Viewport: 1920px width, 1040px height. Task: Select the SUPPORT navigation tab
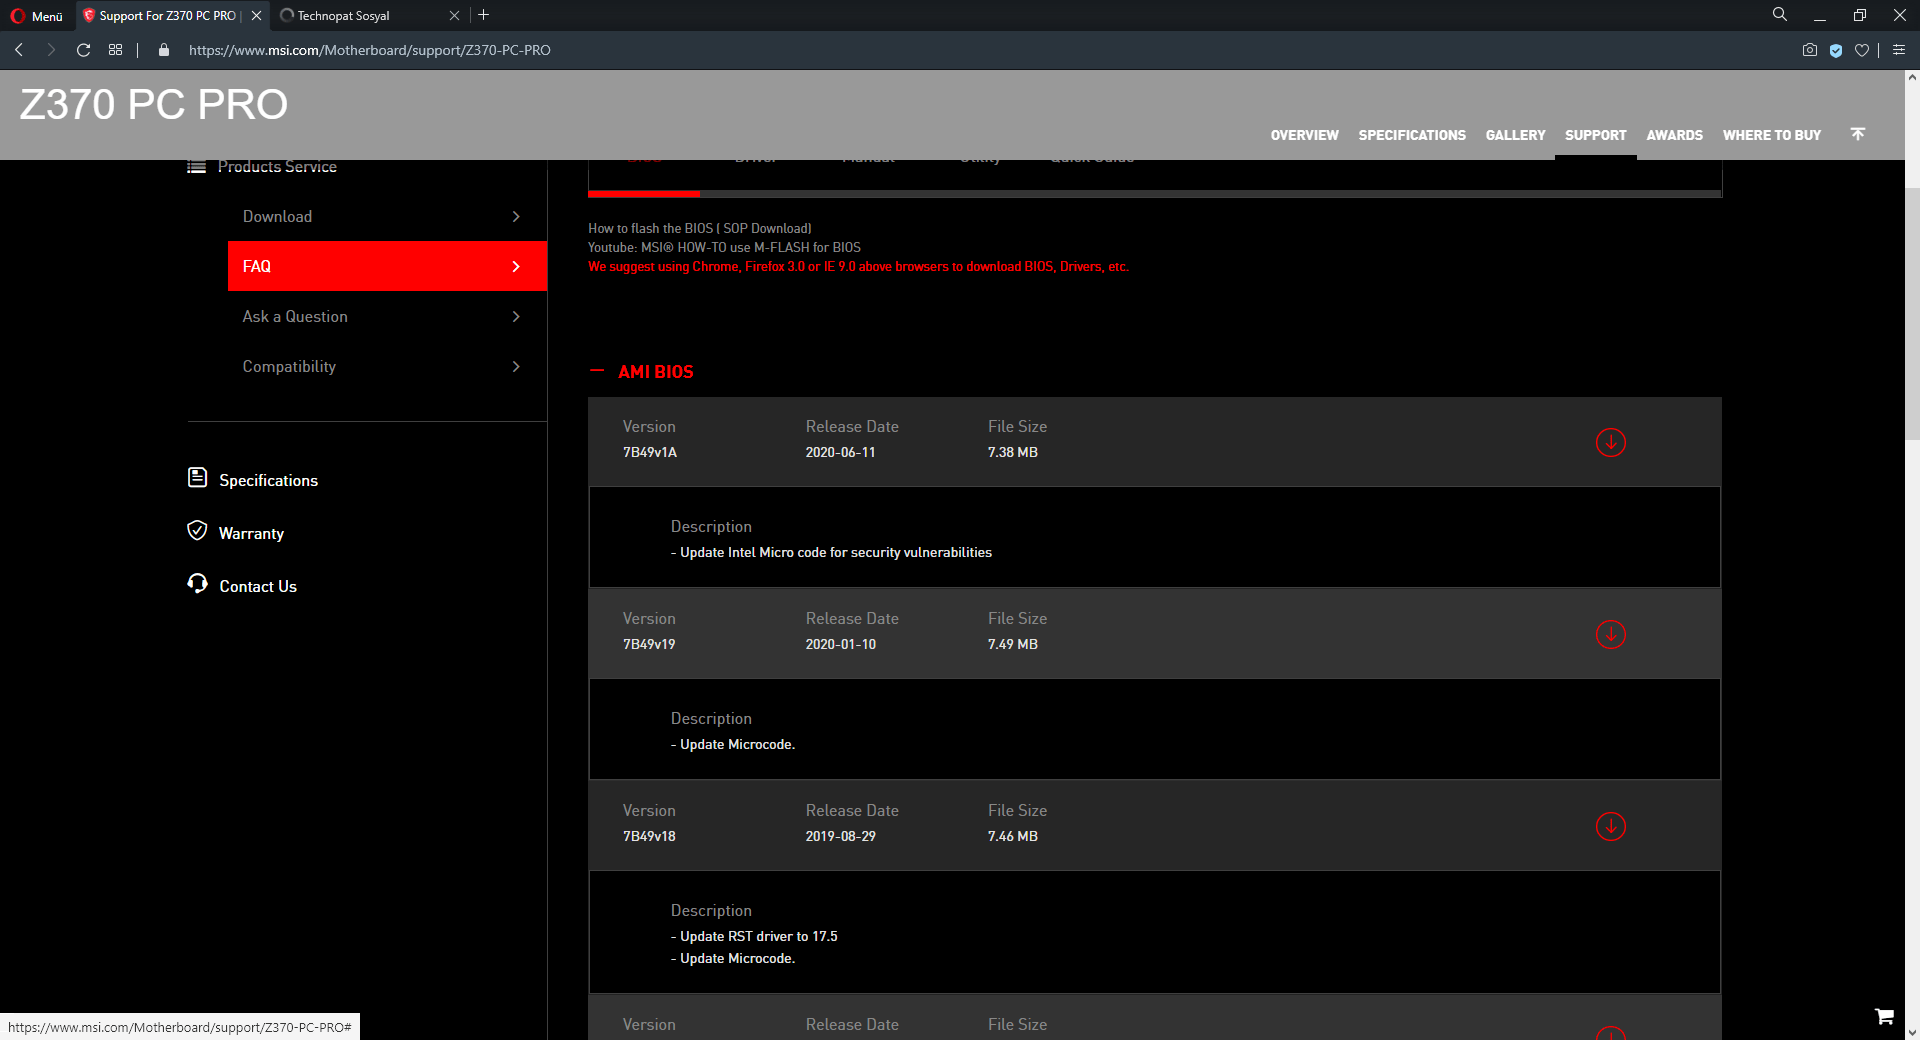(1596, 135)
